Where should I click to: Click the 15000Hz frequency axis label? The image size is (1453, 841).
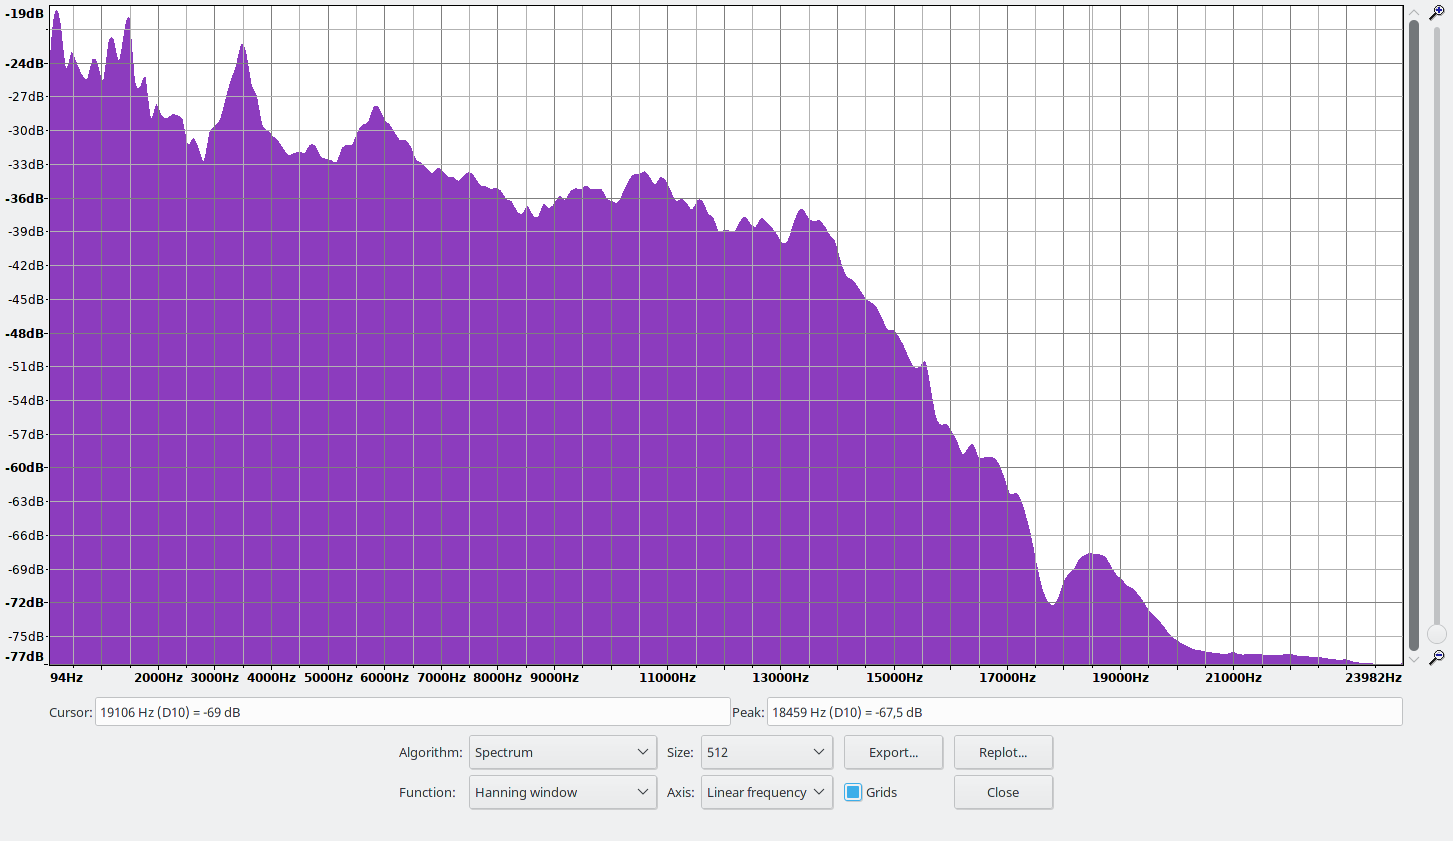(x=894, y=677)
